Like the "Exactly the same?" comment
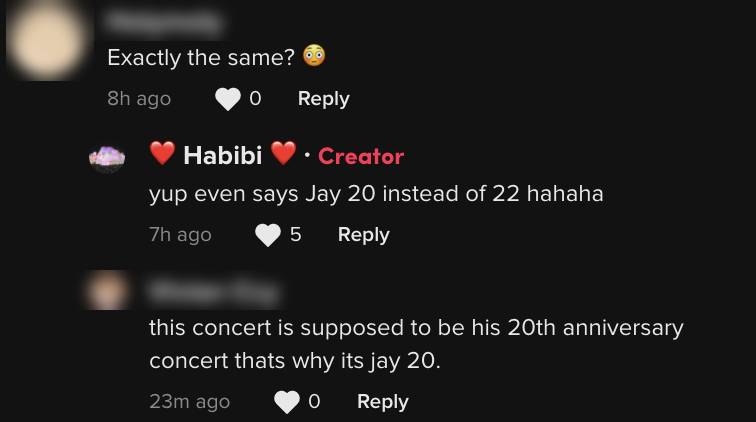Viewport: 756px width, 422px height. point(229,99)
